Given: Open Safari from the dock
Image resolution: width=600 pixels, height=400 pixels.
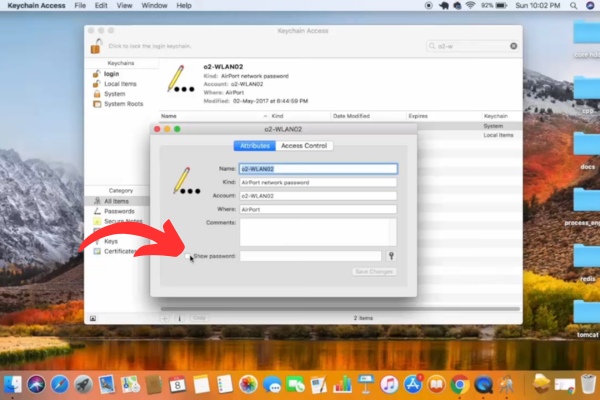Looking at the screenshot, I should click(60, 384).
